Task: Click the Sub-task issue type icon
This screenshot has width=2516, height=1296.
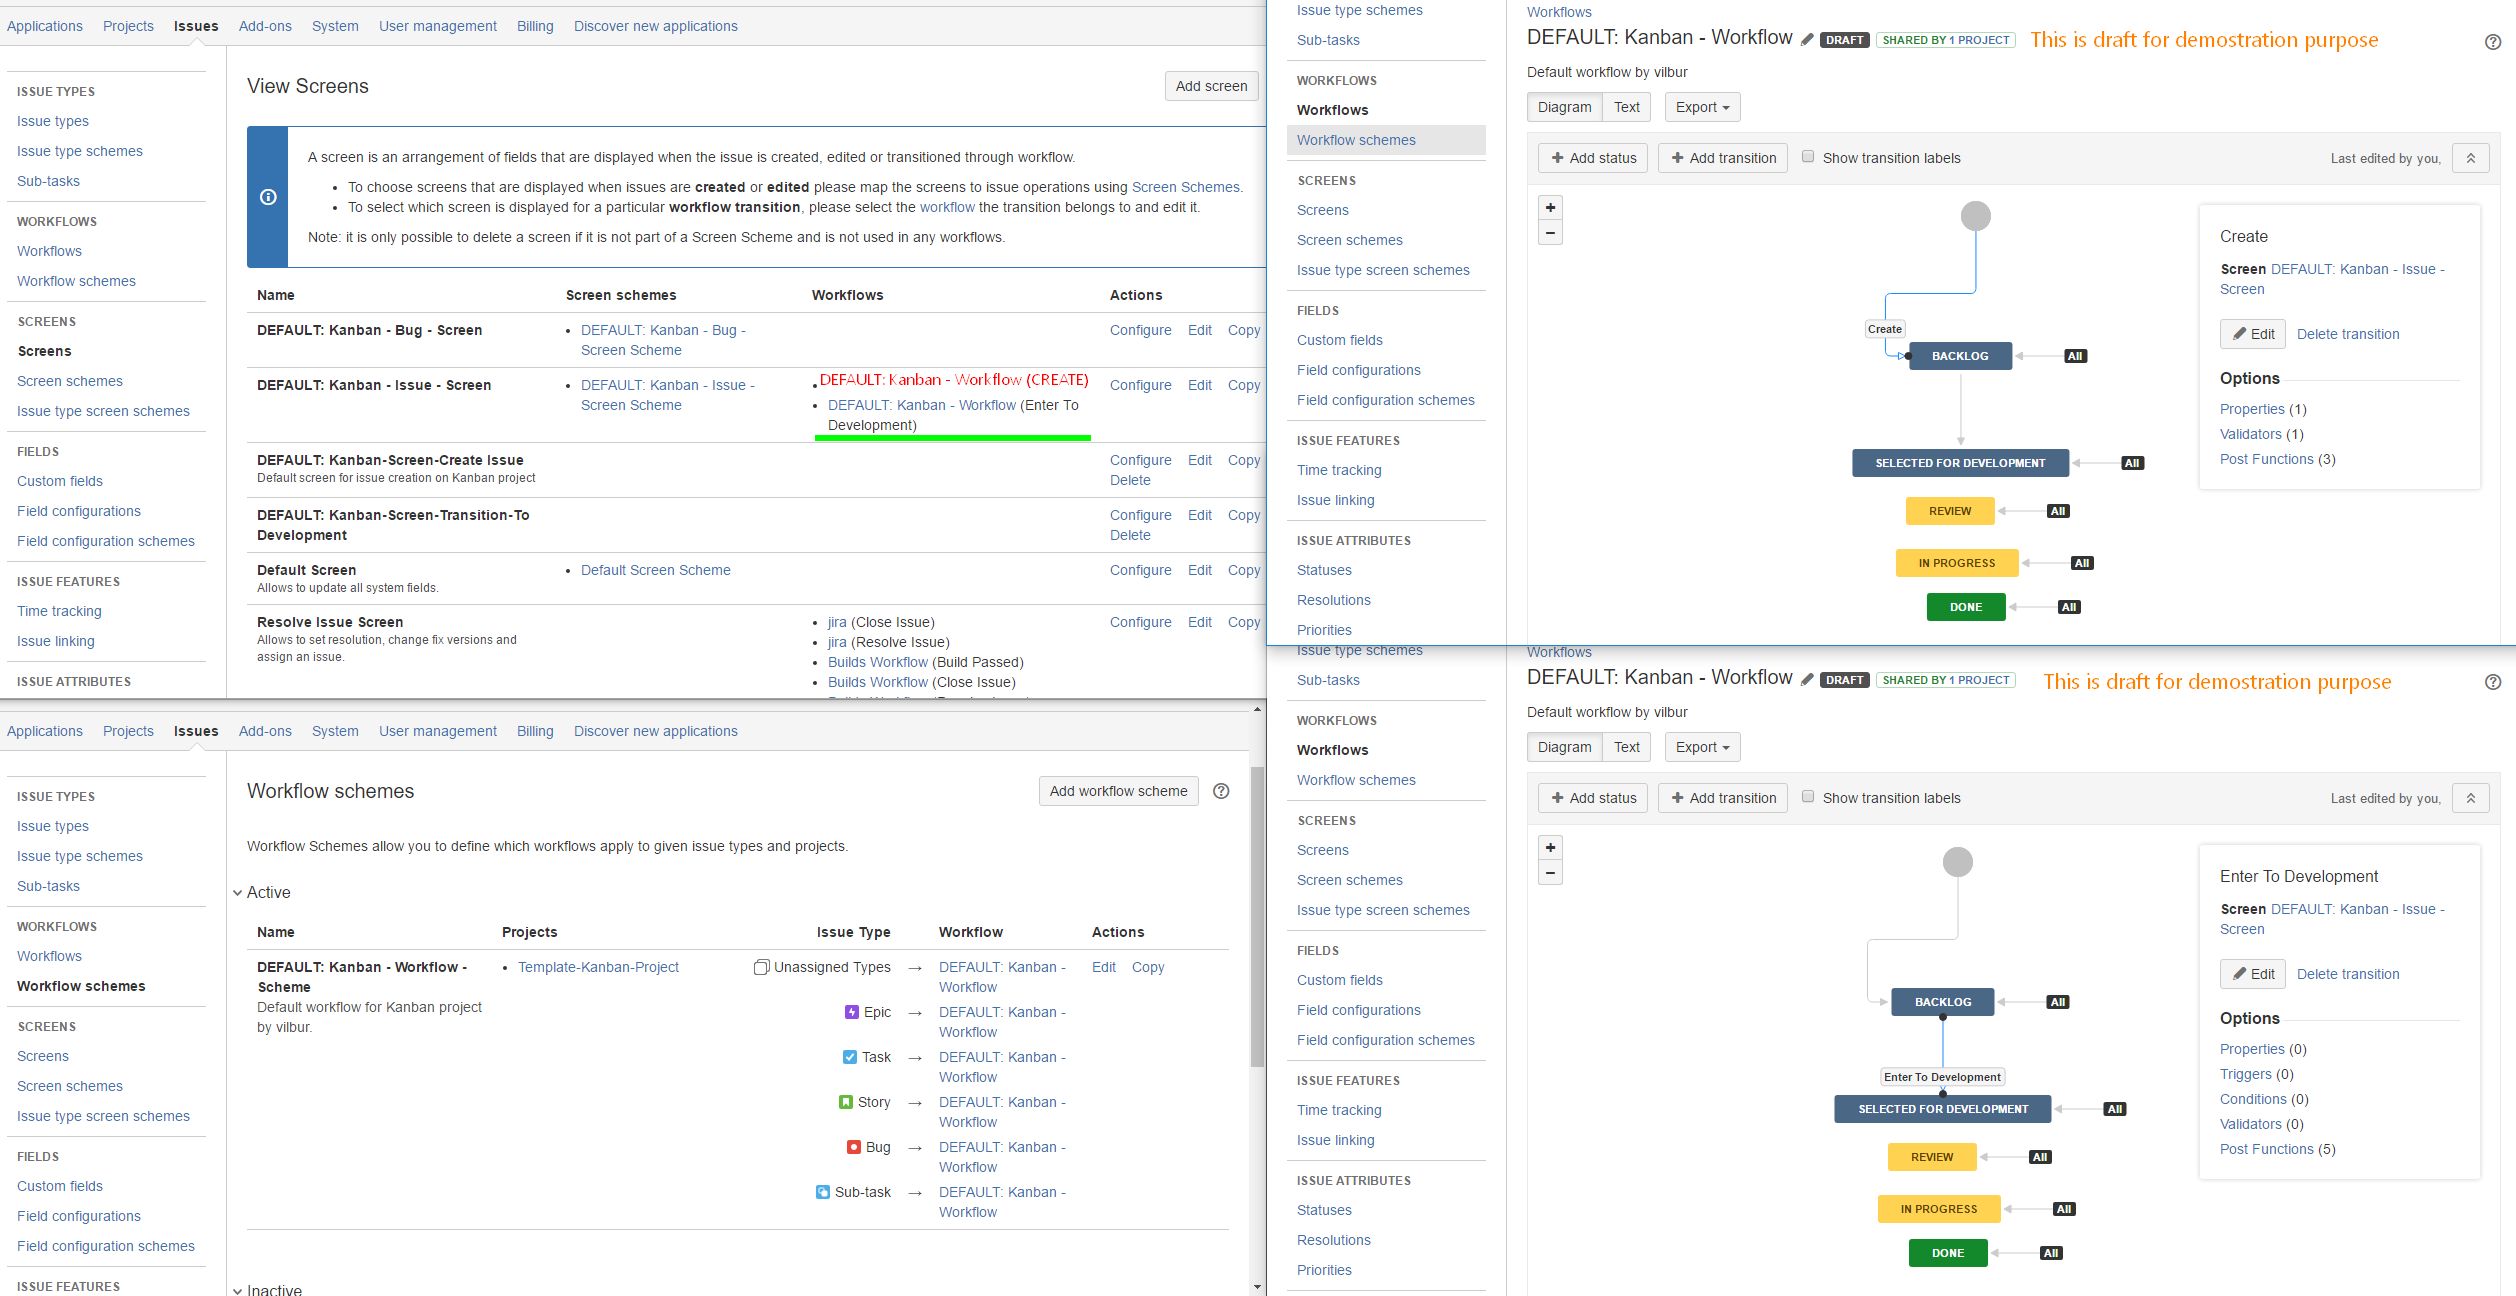Action: click(x=823, y=1192)
